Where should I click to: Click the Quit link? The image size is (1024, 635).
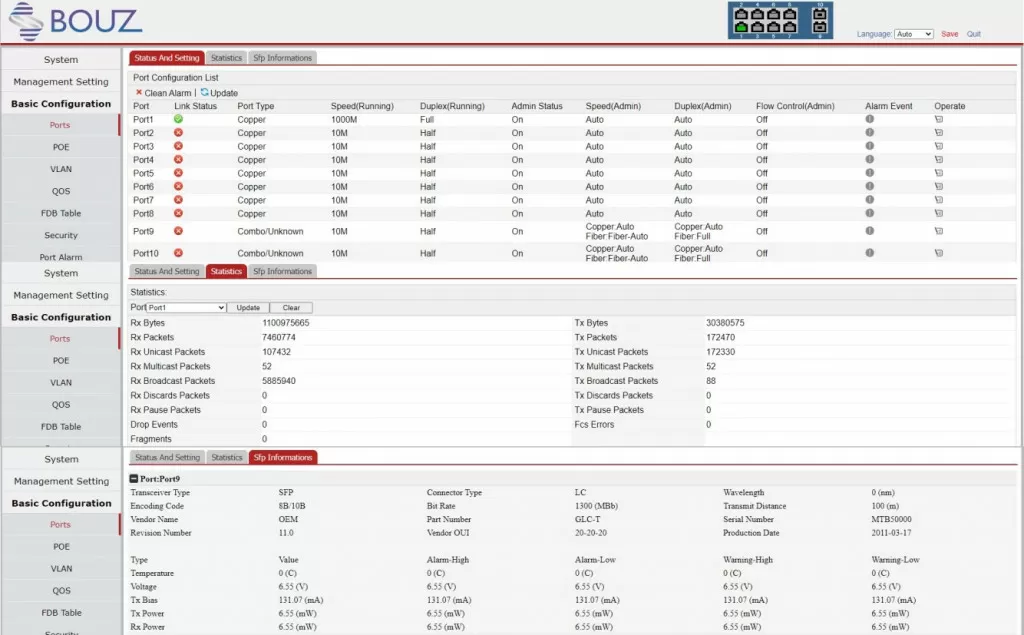974,34
